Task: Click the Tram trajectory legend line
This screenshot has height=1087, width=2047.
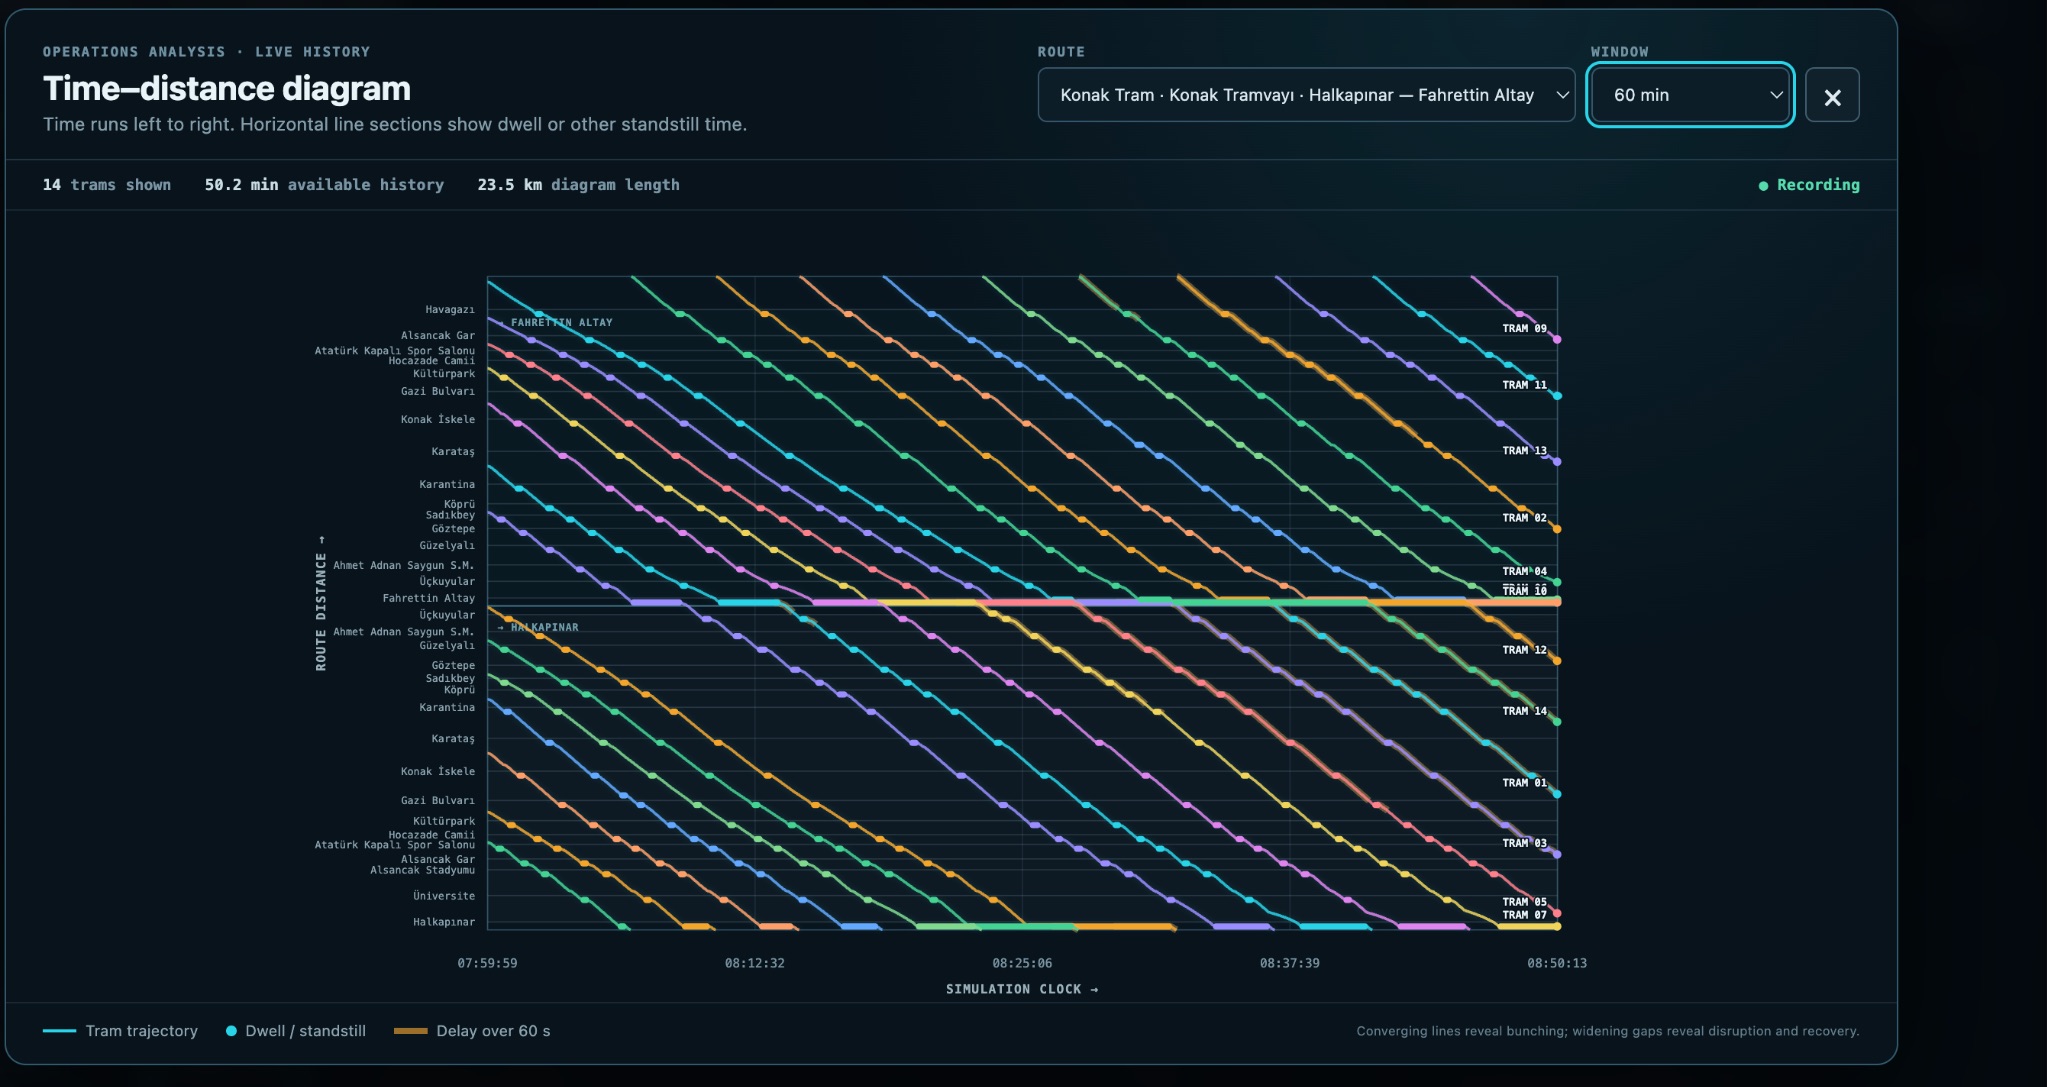Action: (x=59, y=1031)
